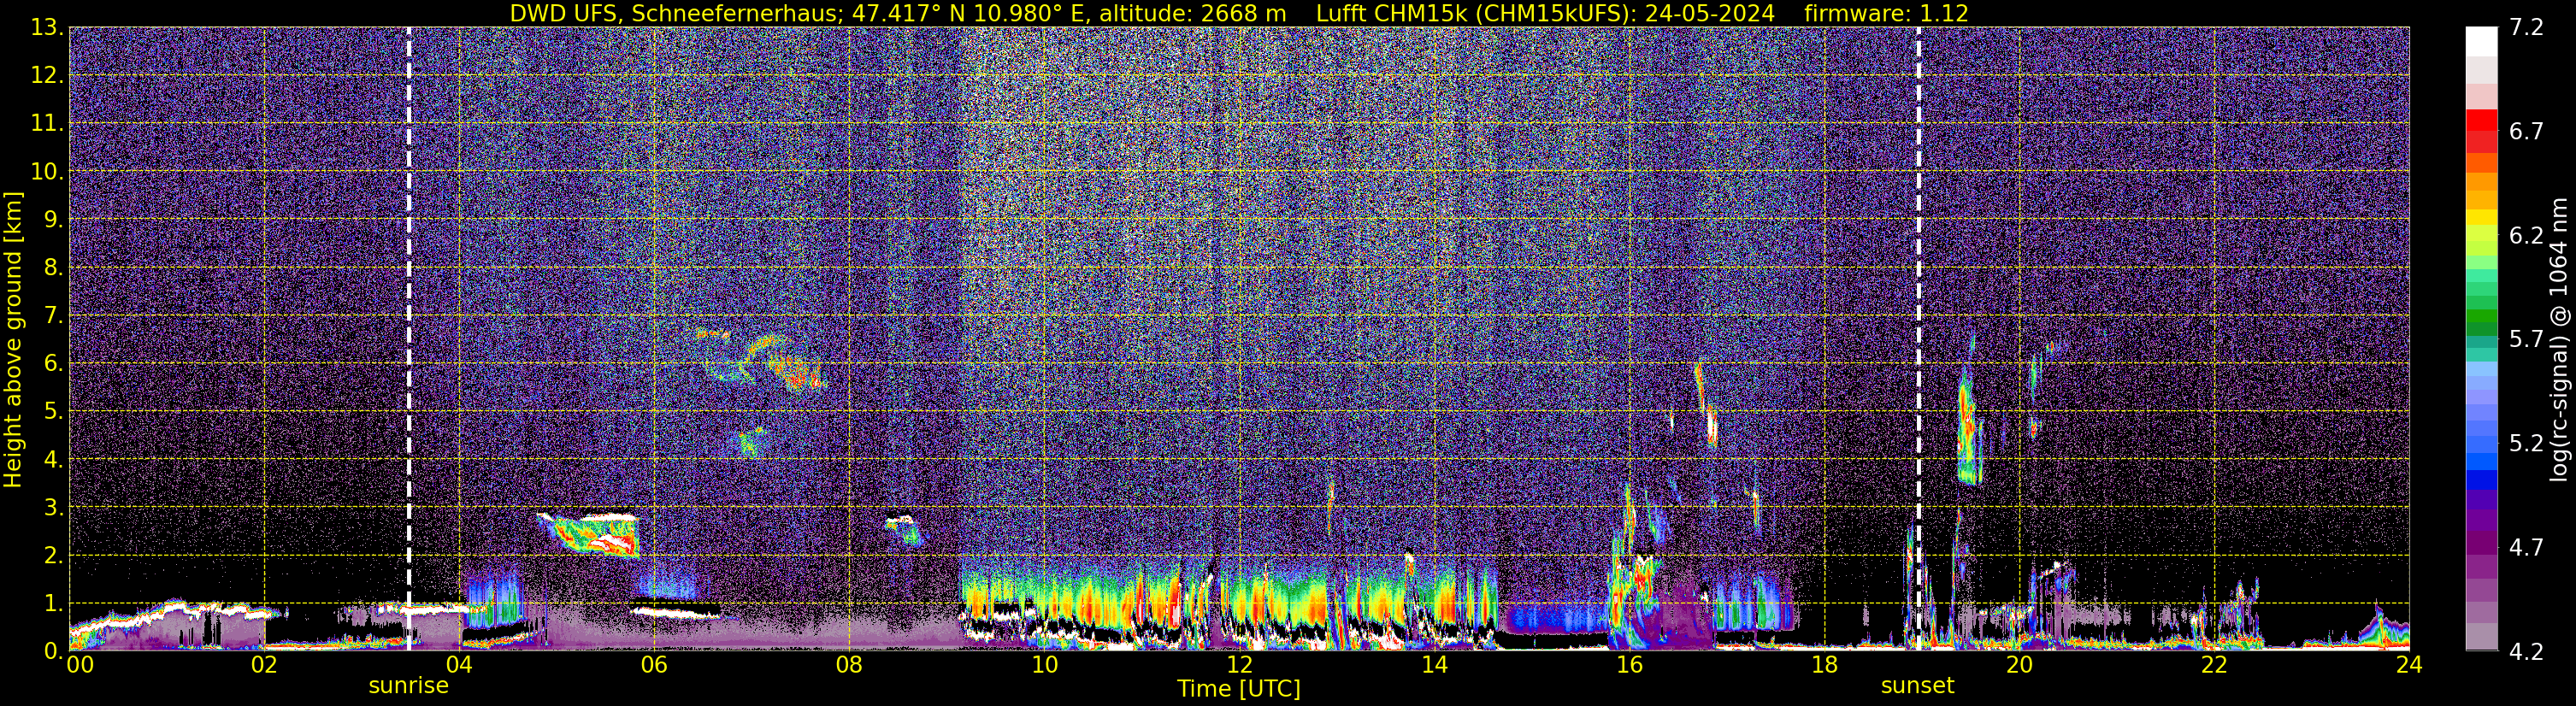Click the '2.' tick label on the height axis
Viewport: 2576px width, 706px height.
point(52,555)
